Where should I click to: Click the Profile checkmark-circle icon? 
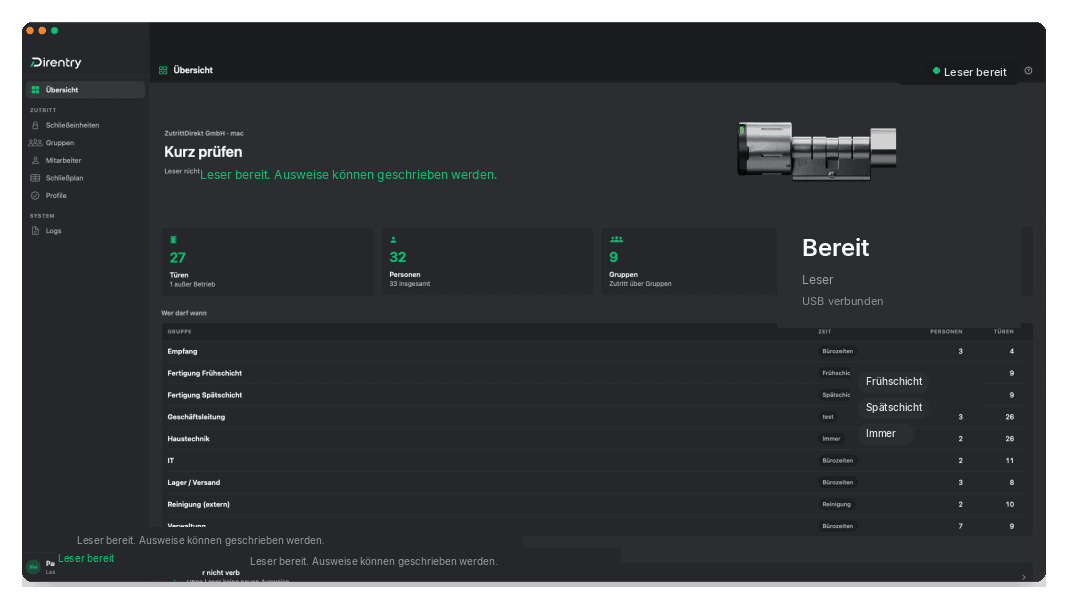[x=35, y=195]
